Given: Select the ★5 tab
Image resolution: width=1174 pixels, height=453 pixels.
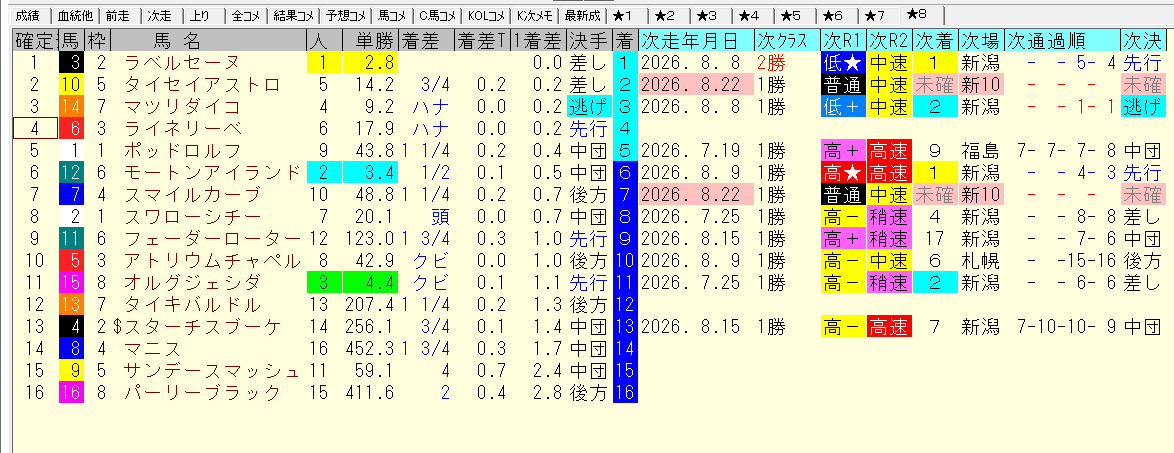Looking at the screenshot, I should (x=790, y=15).
